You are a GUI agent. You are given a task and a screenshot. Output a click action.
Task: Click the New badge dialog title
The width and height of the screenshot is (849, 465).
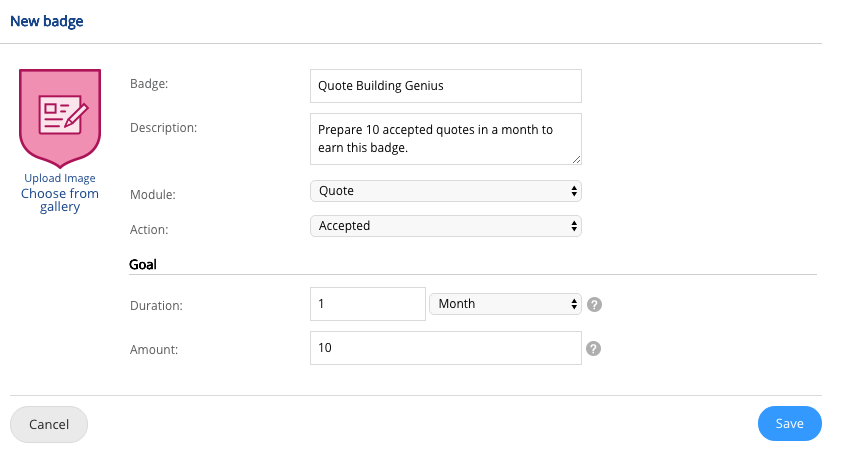point(47,21)
